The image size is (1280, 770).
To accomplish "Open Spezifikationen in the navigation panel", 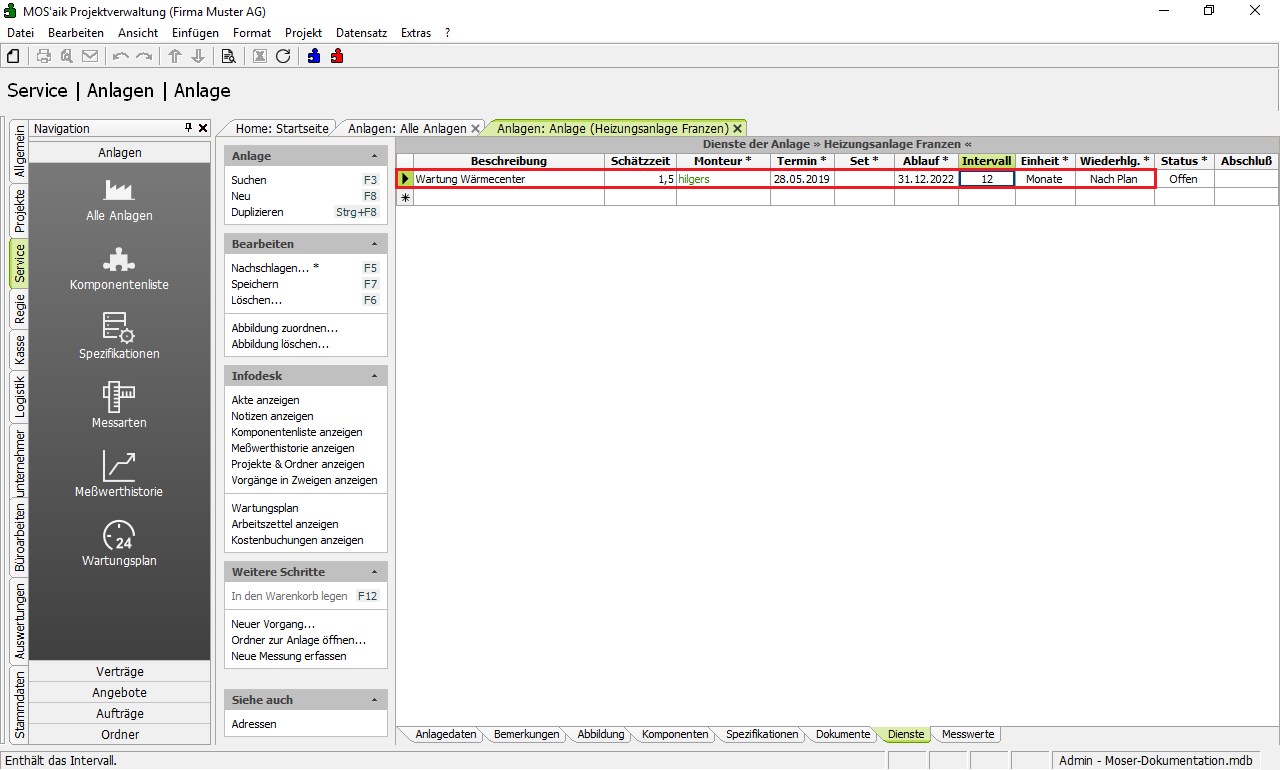I will [119, 337].
